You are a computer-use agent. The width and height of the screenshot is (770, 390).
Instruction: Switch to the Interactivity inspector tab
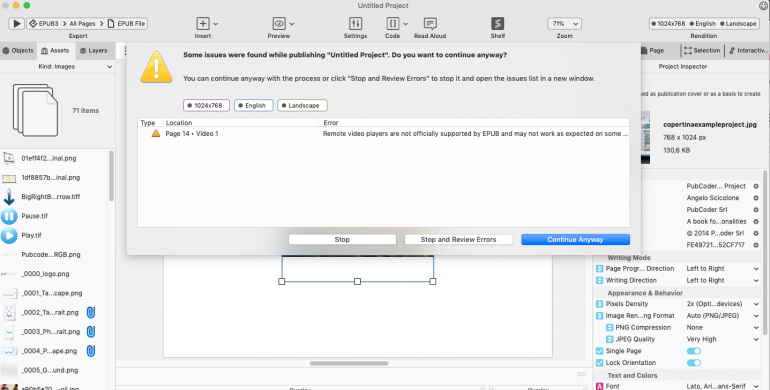(x=748, y=51)
